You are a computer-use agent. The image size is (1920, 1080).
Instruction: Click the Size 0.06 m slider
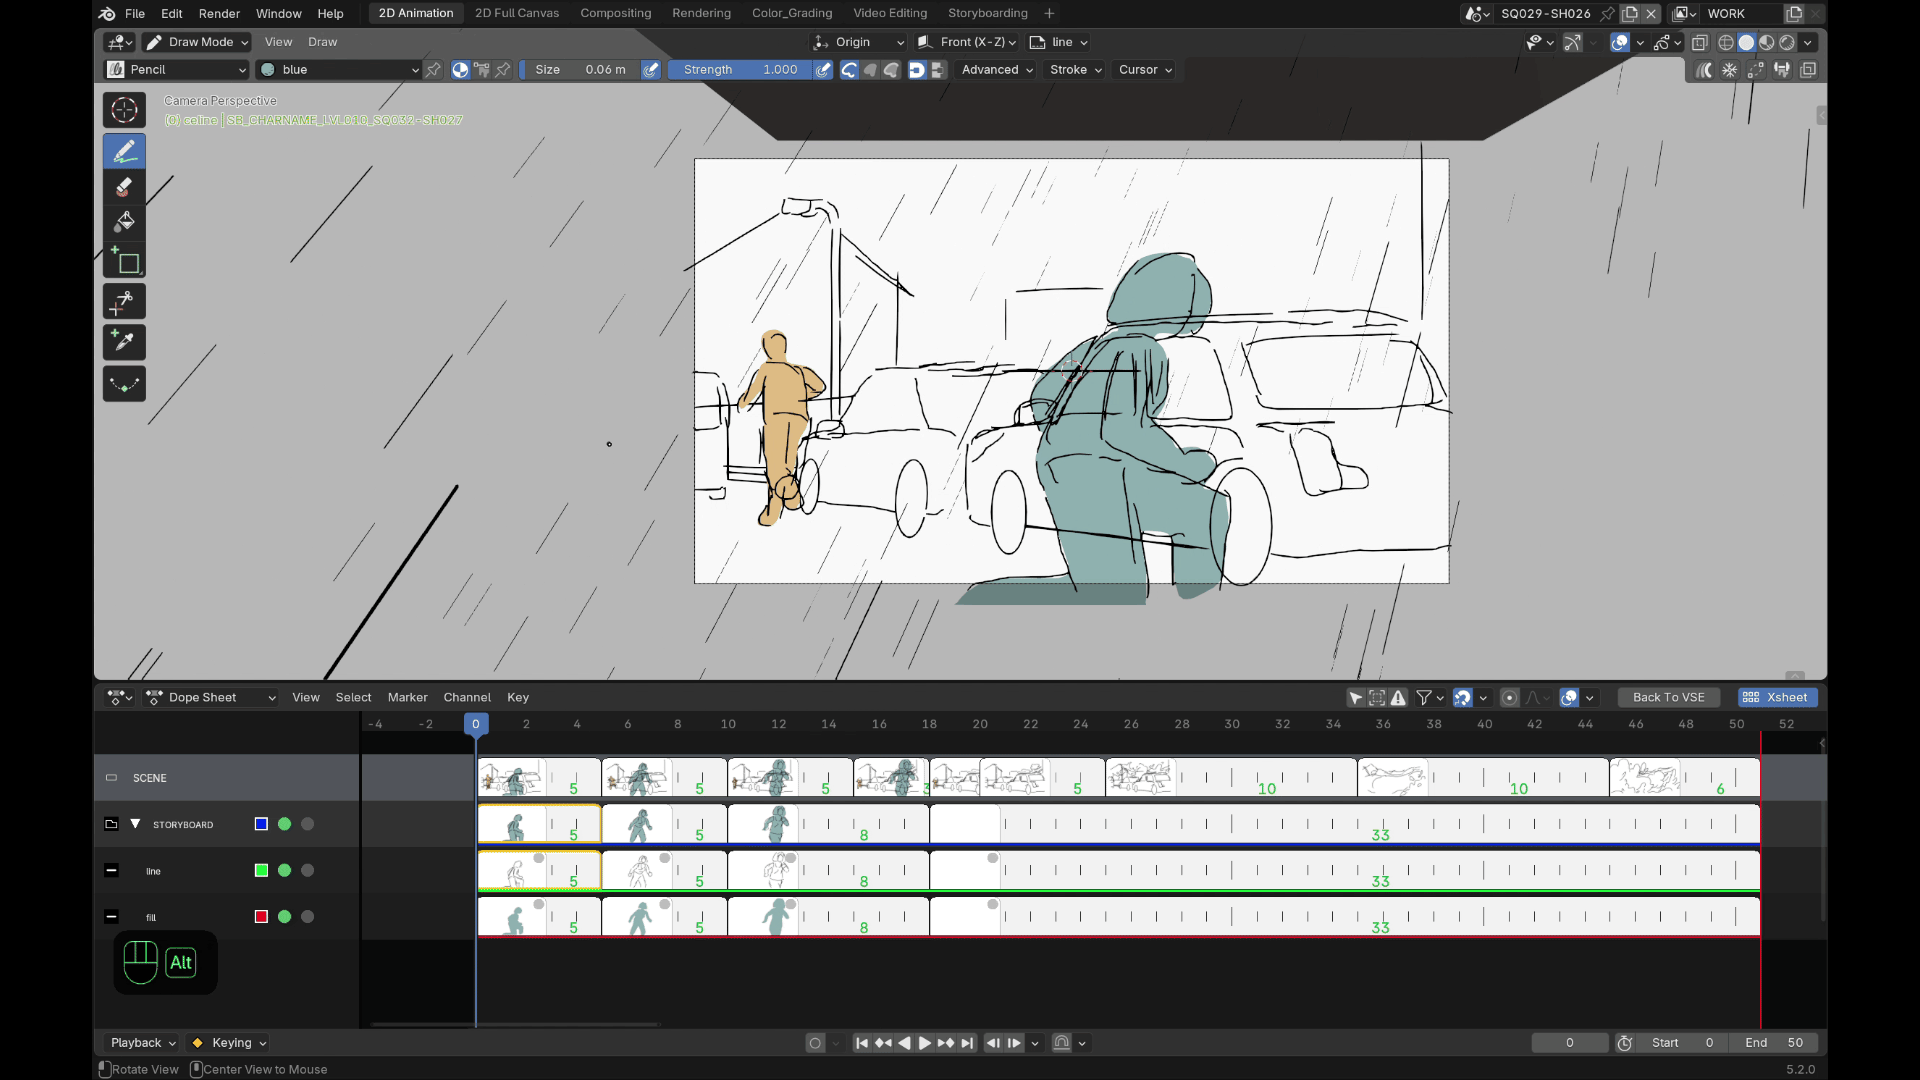(x=581, y=70)
